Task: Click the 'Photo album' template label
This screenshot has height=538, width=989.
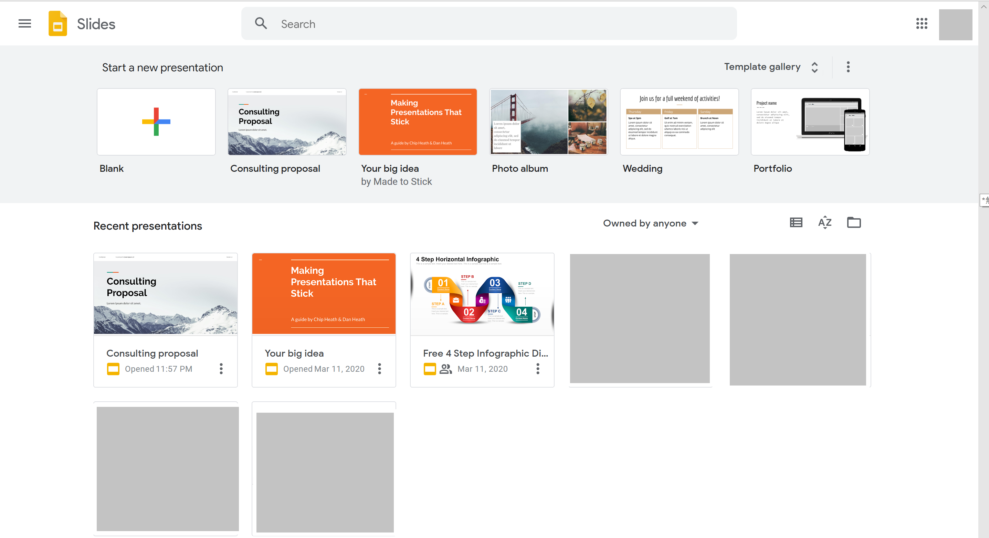Action: (x=520, y=168)
